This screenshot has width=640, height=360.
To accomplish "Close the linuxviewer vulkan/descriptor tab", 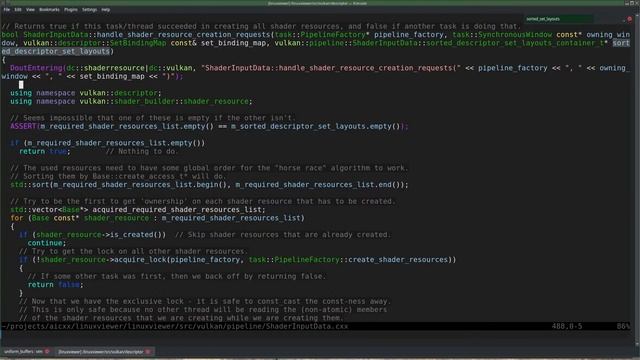I will point(148,351).
